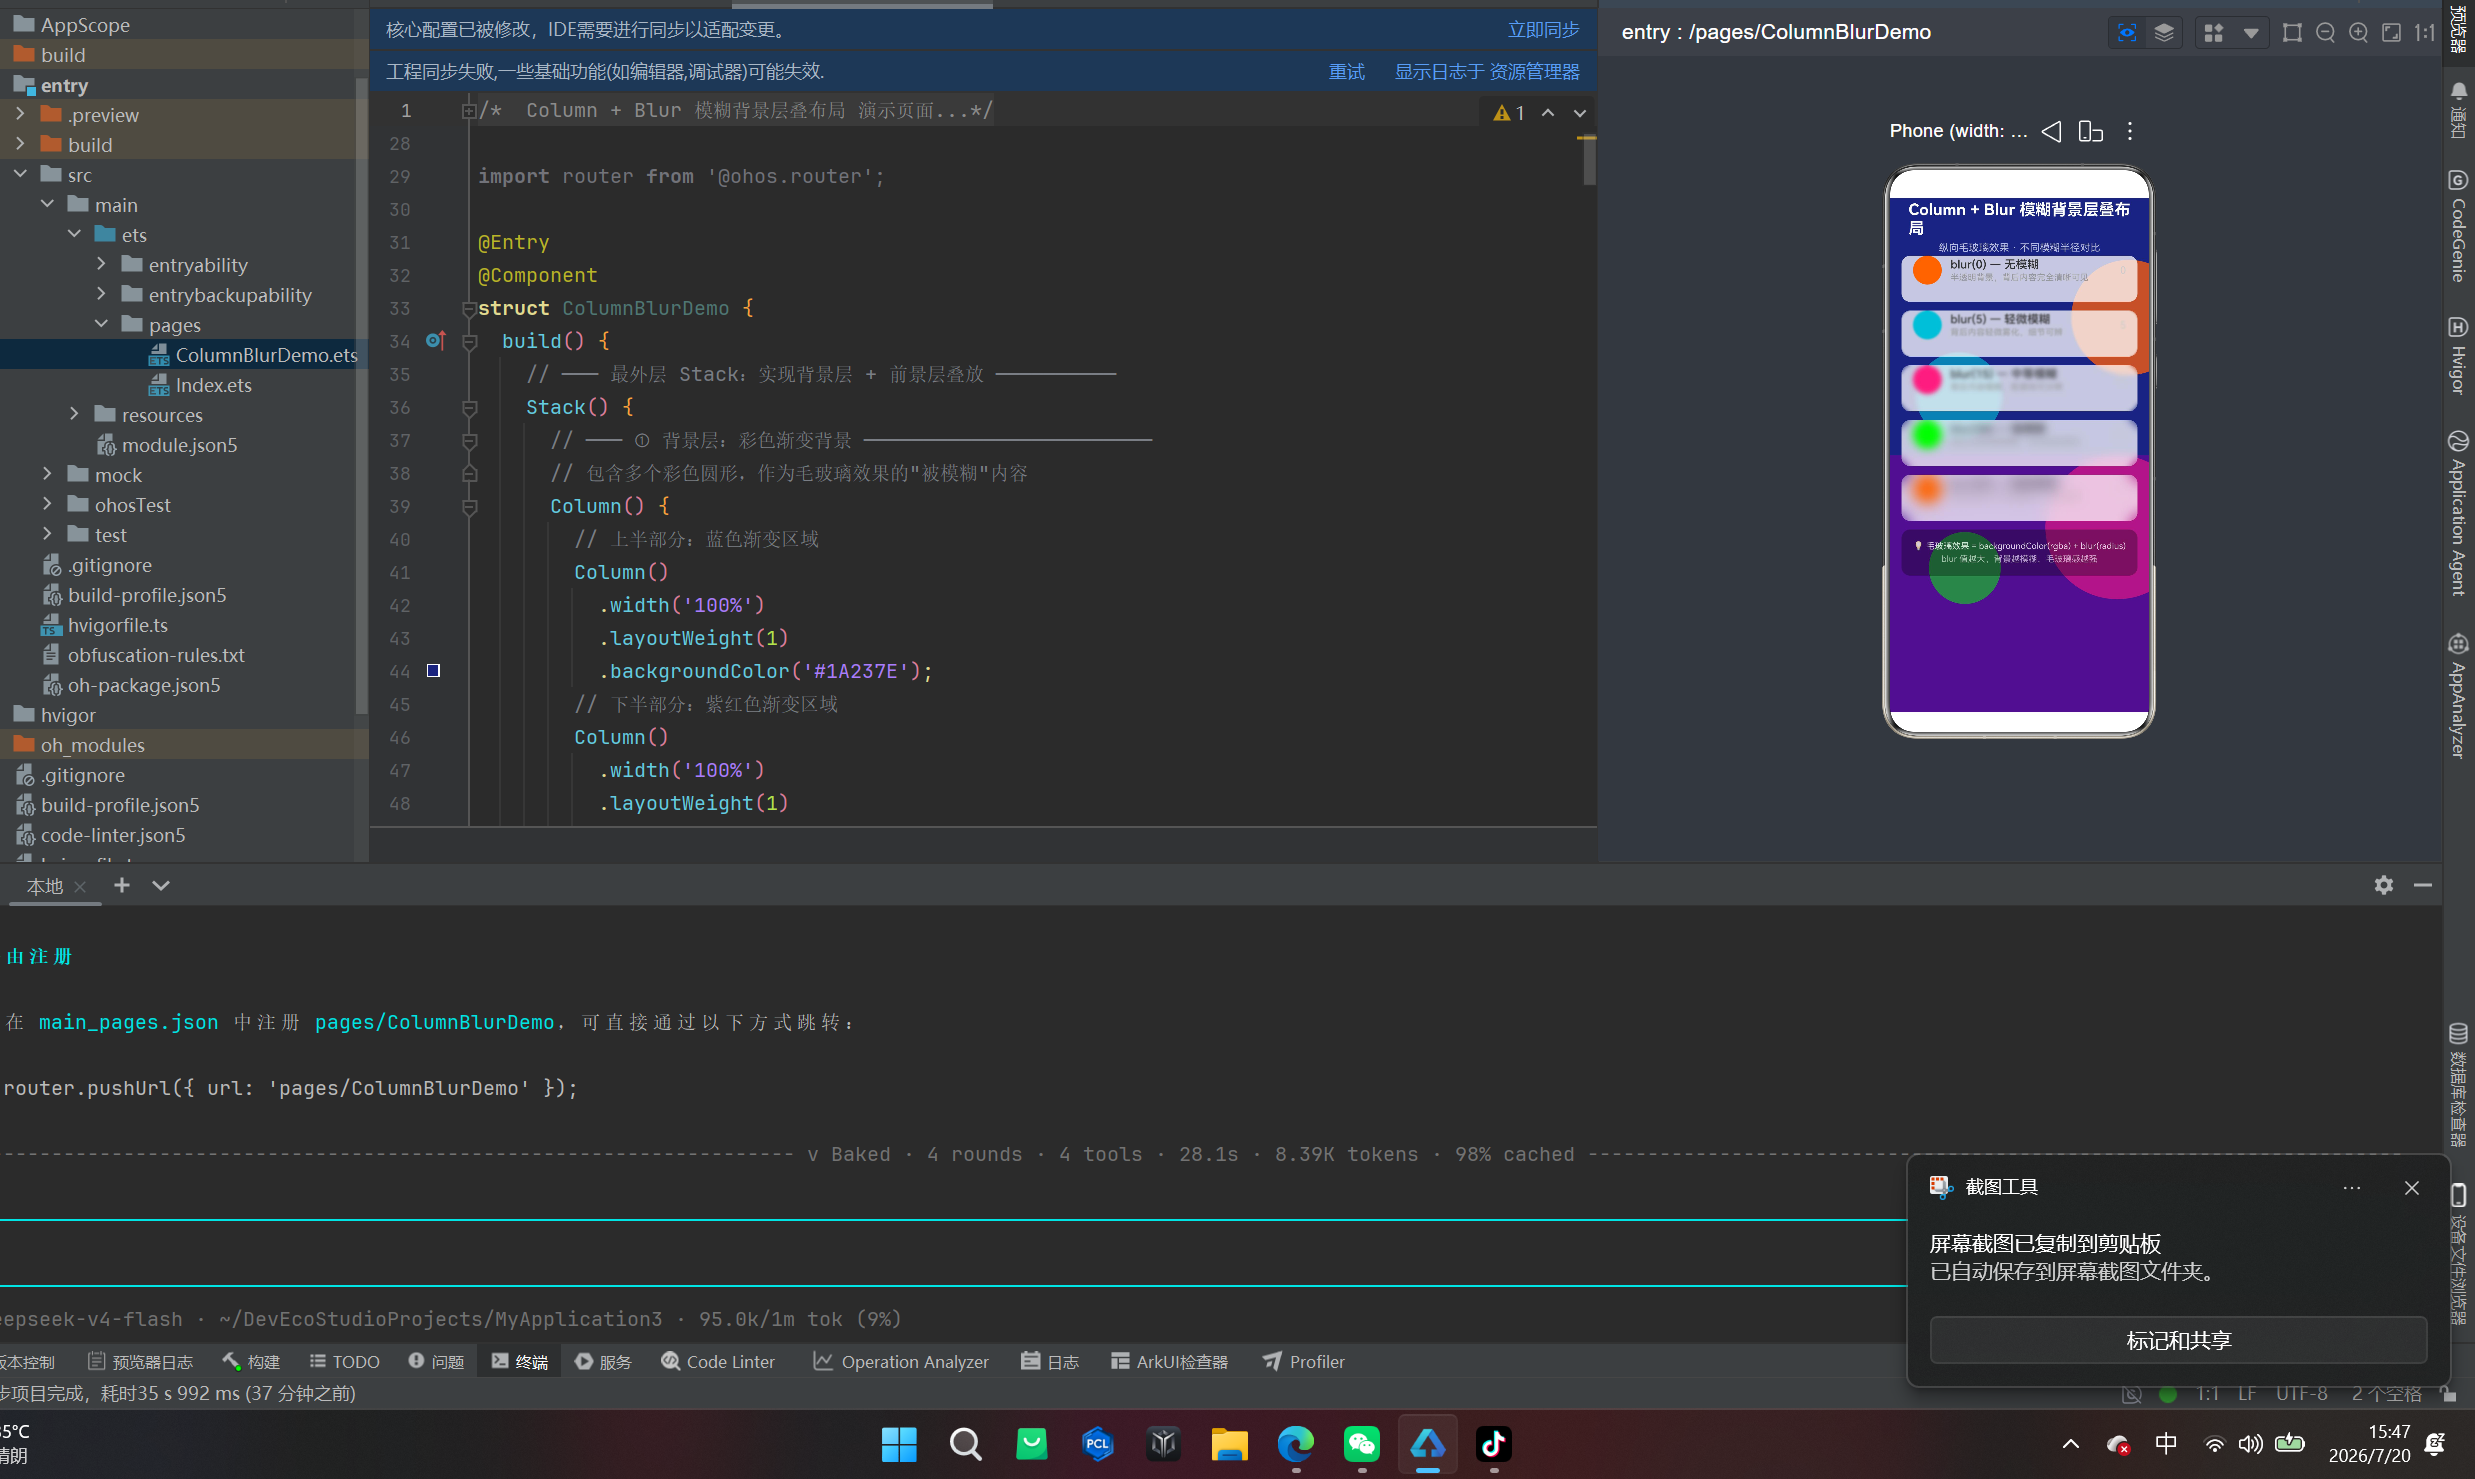Collapse the struct ColumnBlurDemo fold on line 33
The image size is (2475, 1479).
coord(469,308)
